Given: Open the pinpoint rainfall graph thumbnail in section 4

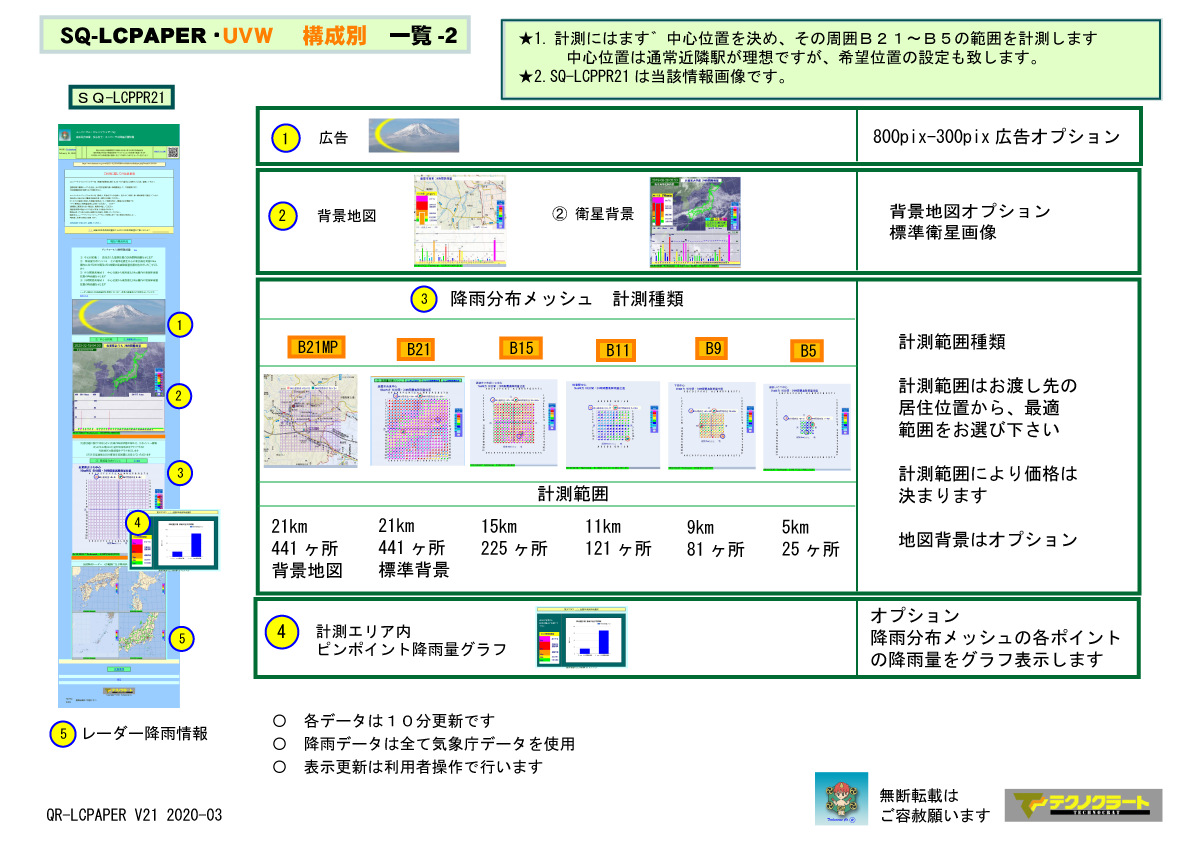Looking at the screenshot, I should pyautogui.click(x=581, y=636).
